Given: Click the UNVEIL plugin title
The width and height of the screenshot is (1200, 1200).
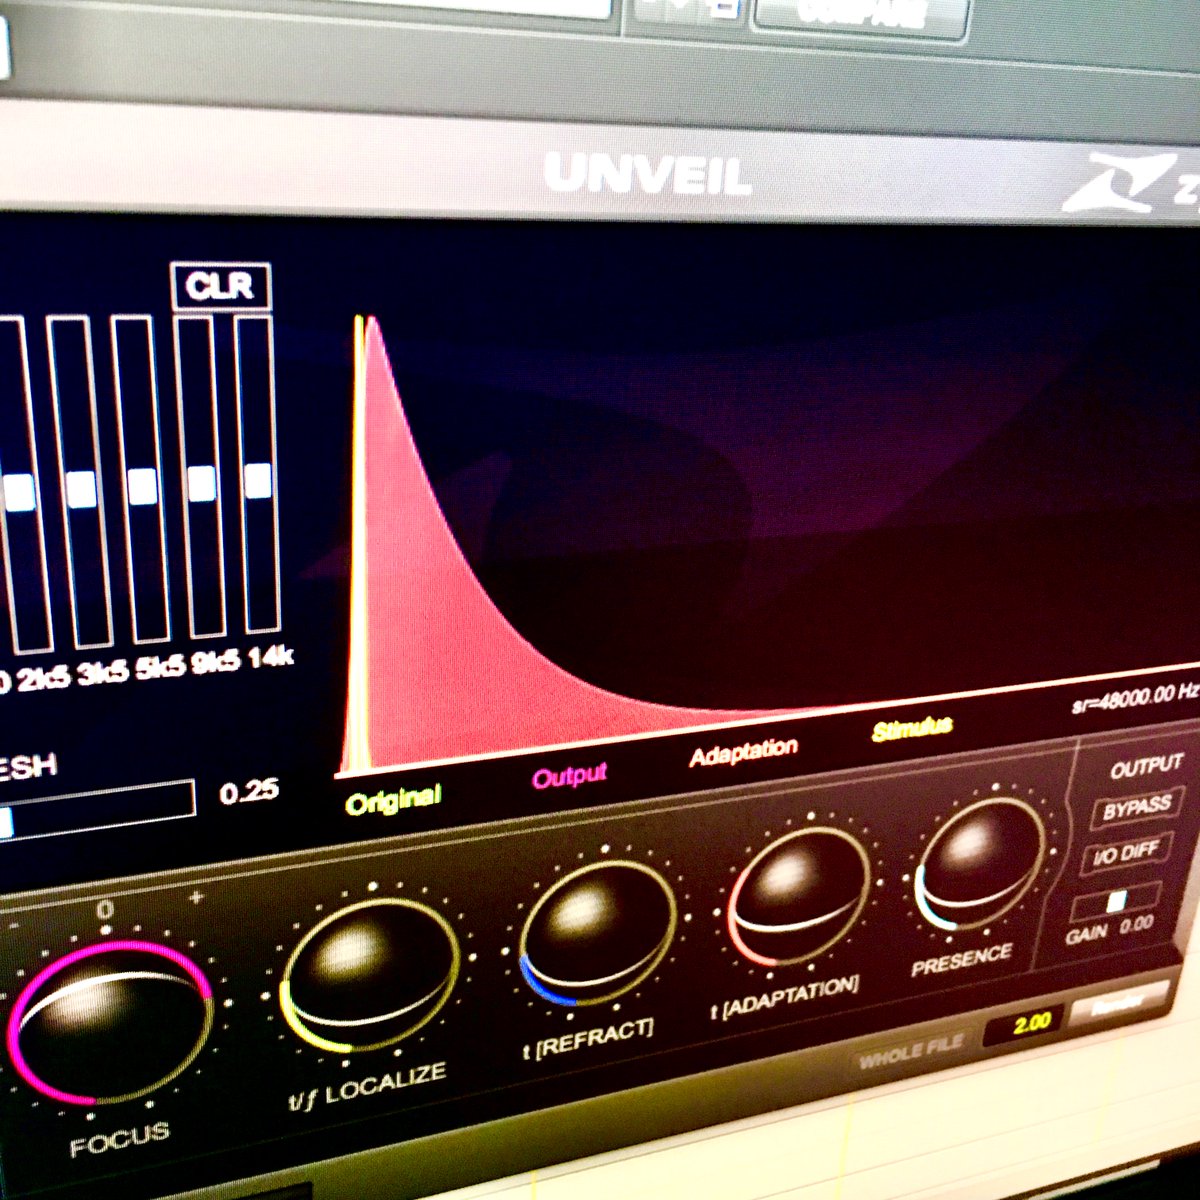Looking at the screenshot, I should click(648, 177).
